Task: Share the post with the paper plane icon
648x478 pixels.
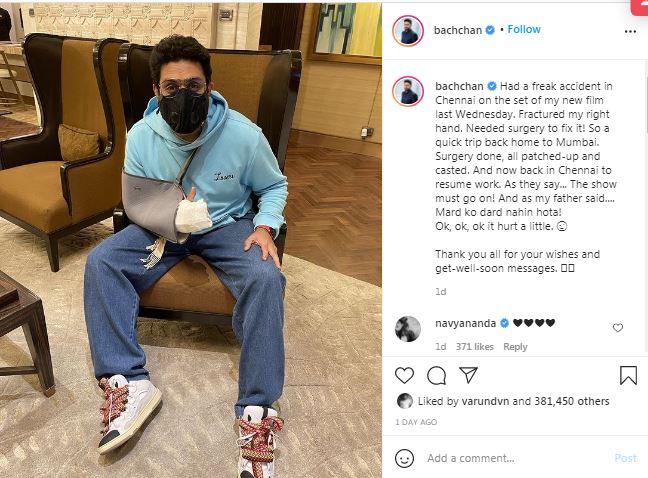Action: [x=468, y=375]
